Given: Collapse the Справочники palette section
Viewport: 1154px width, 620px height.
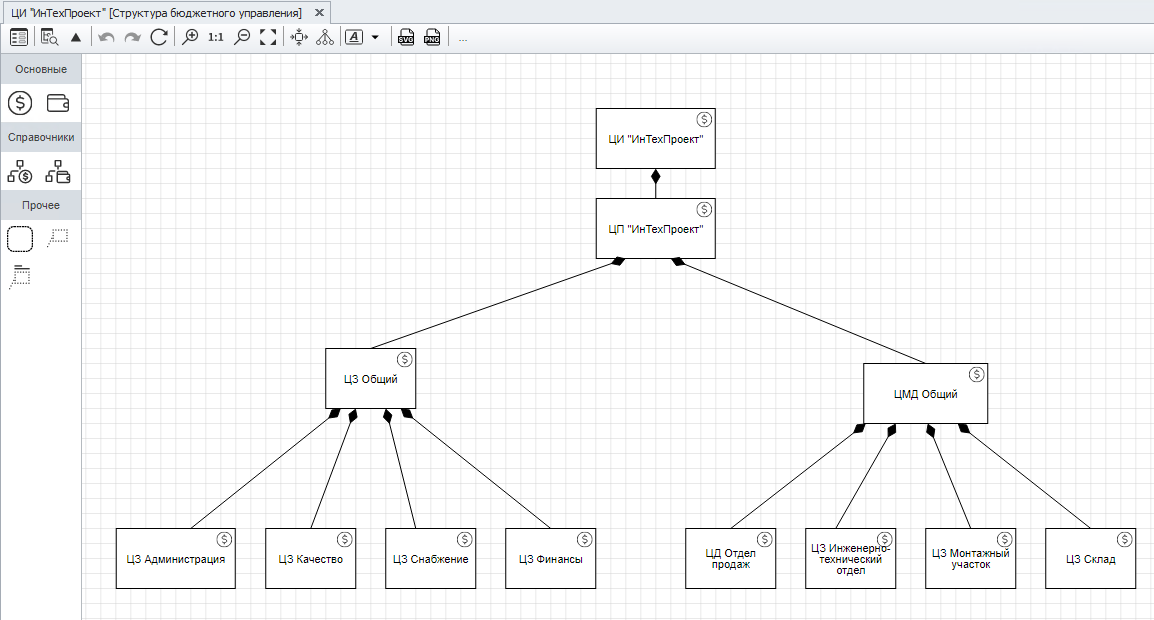Looking at the screenshot, I should coord(41,138).
